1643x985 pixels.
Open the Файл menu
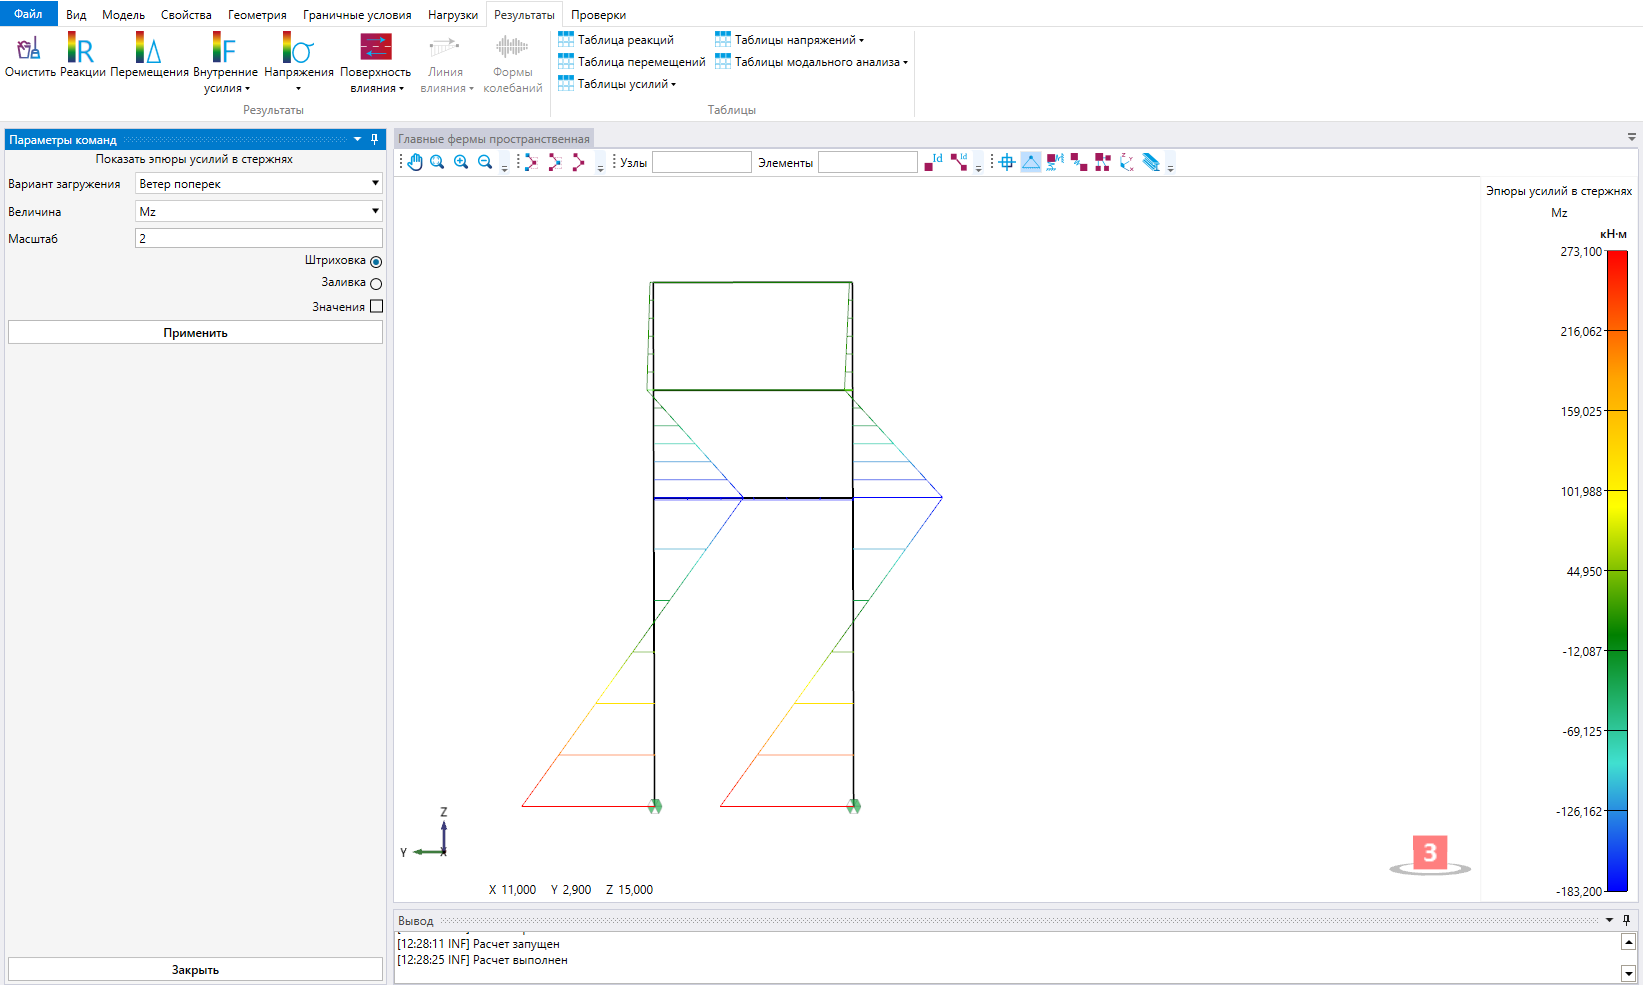pos(28,14)
